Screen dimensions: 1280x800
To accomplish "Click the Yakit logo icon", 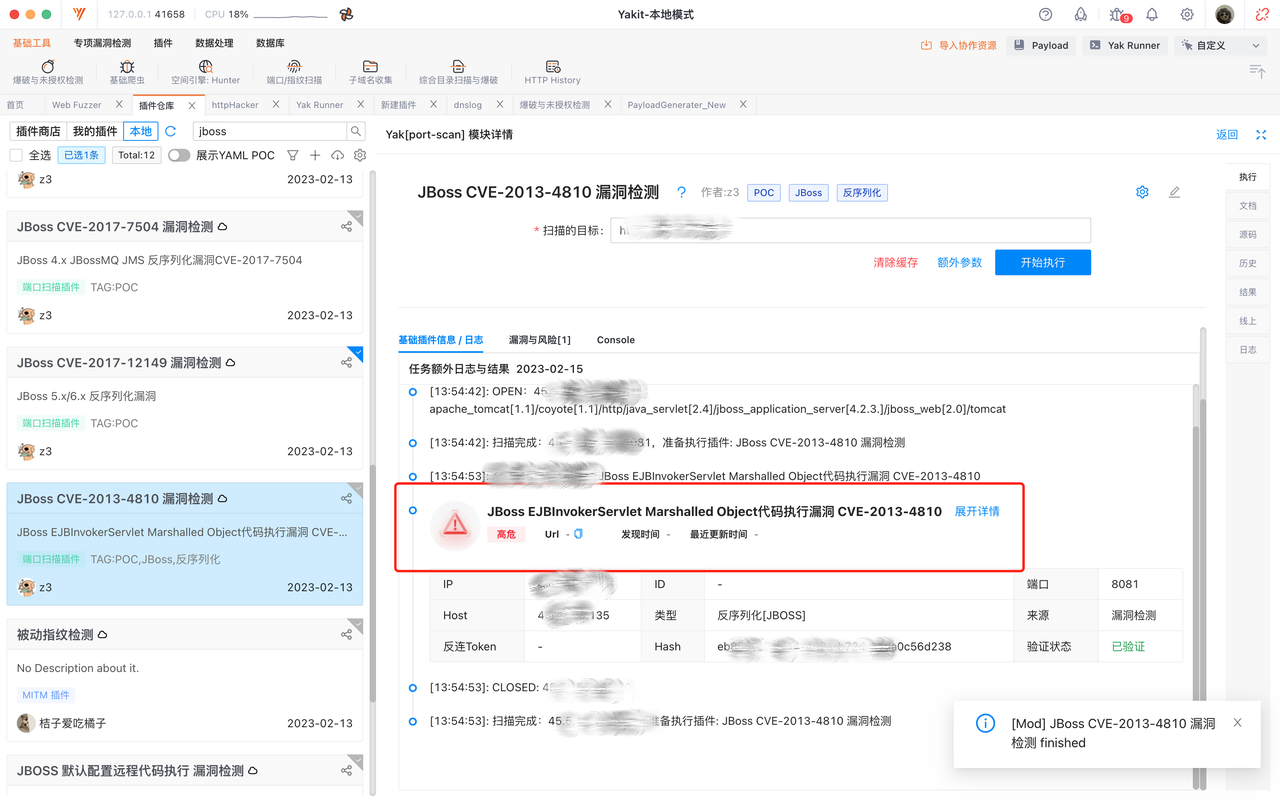I will (80, 15).
